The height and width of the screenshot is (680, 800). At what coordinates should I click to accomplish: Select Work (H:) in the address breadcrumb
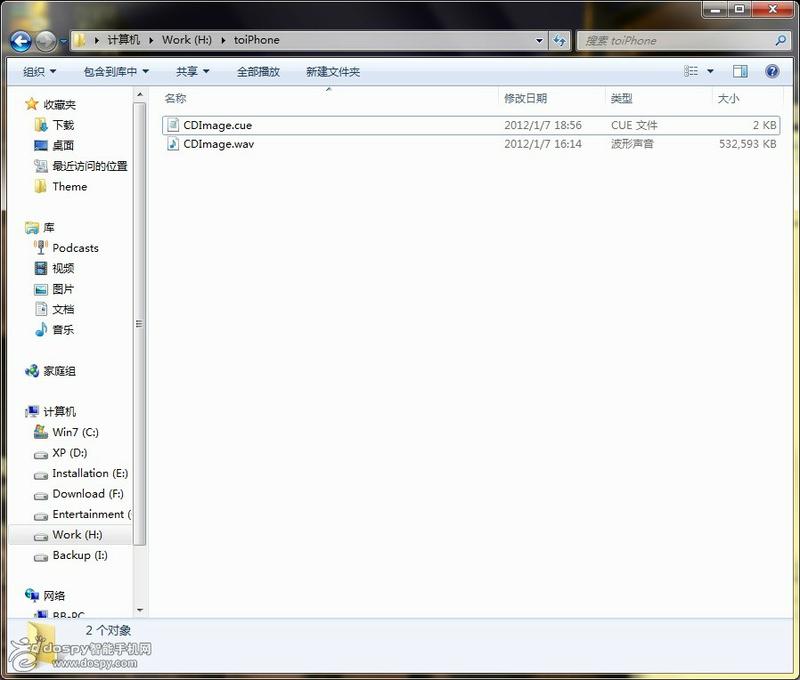click(x=187, y=40)
